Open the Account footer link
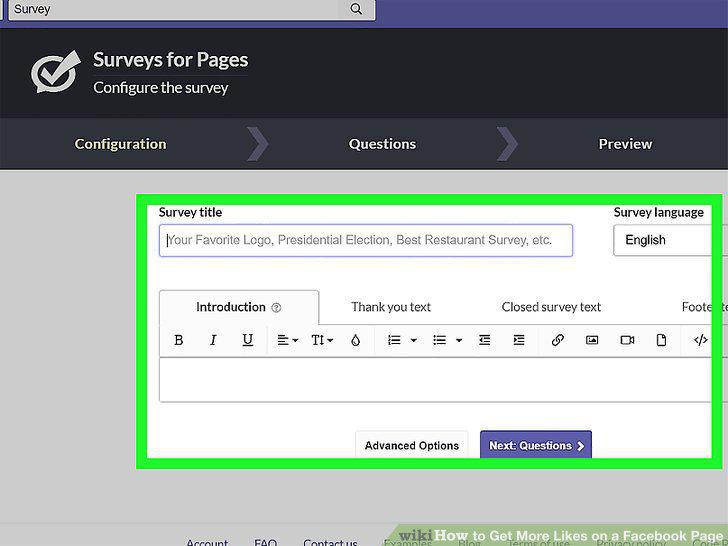Screen dimensions: 728x546 point(207,542)
